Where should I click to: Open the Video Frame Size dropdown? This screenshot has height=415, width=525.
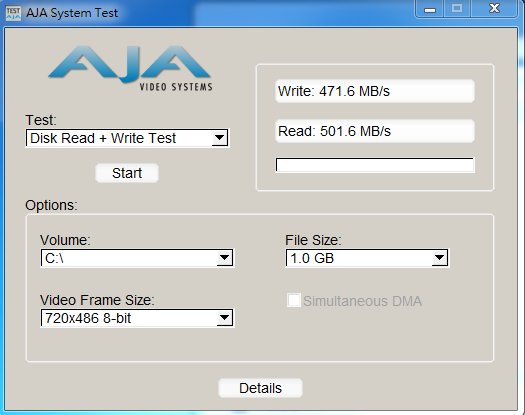[x=137, y=318]
